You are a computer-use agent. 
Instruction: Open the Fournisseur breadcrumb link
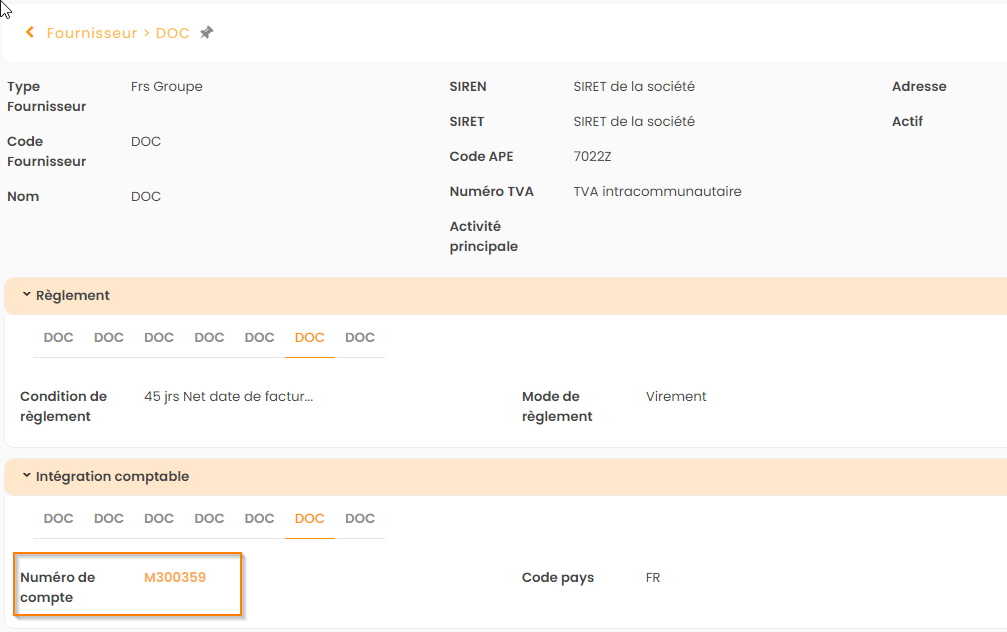pos(92,33)
